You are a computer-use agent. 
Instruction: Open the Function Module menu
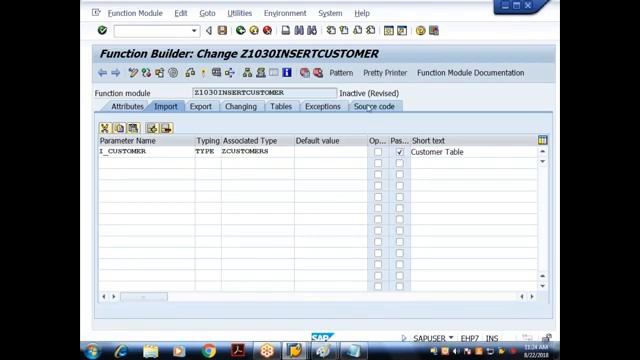click(x=135, y=13)
